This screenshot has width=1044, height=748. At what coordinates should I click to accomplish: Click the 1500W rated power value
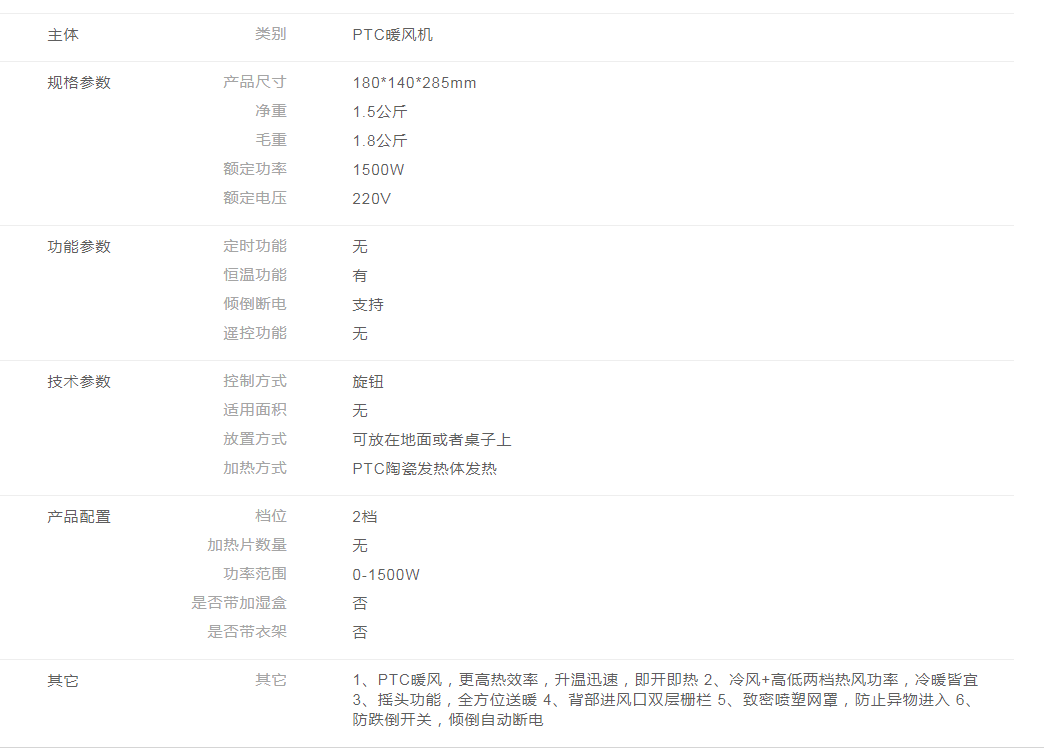pyautogui.click(x=378, y=170)
